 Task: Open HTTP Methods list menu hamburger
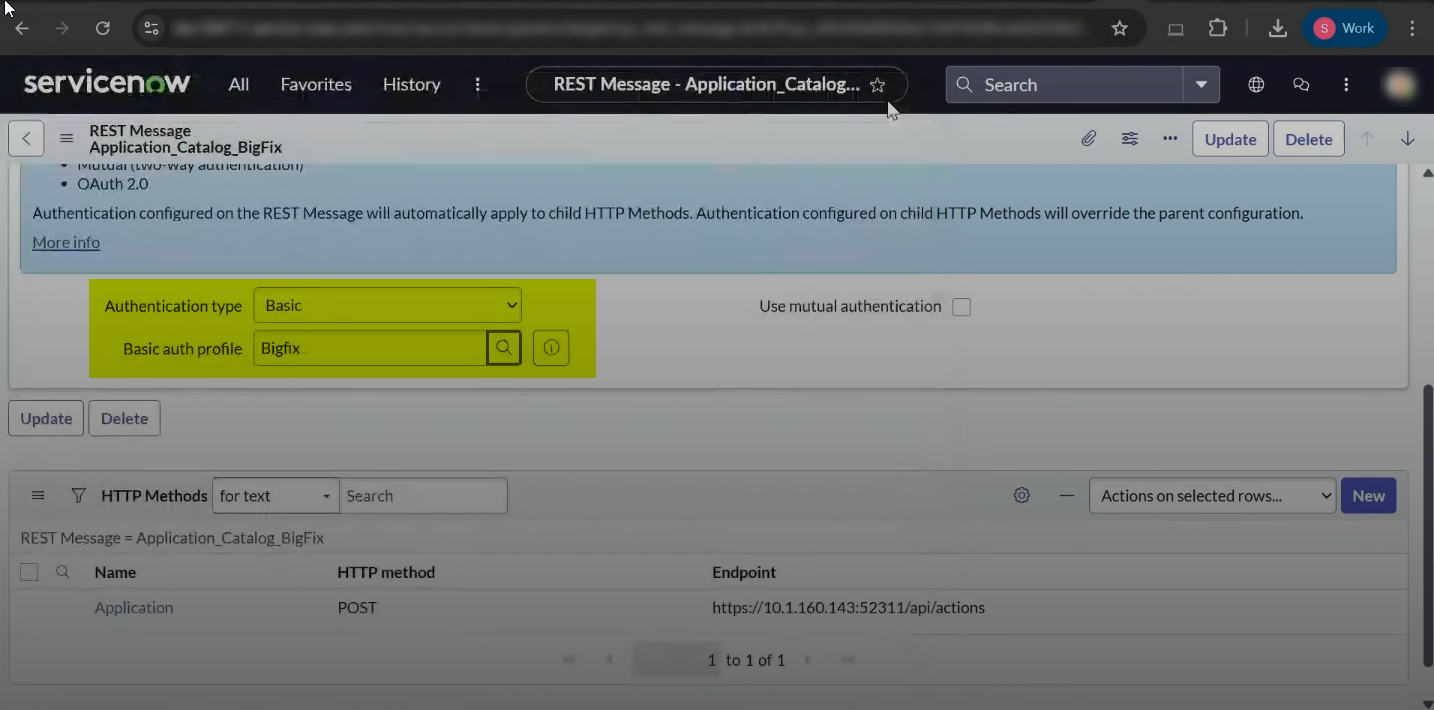[38, 495]
